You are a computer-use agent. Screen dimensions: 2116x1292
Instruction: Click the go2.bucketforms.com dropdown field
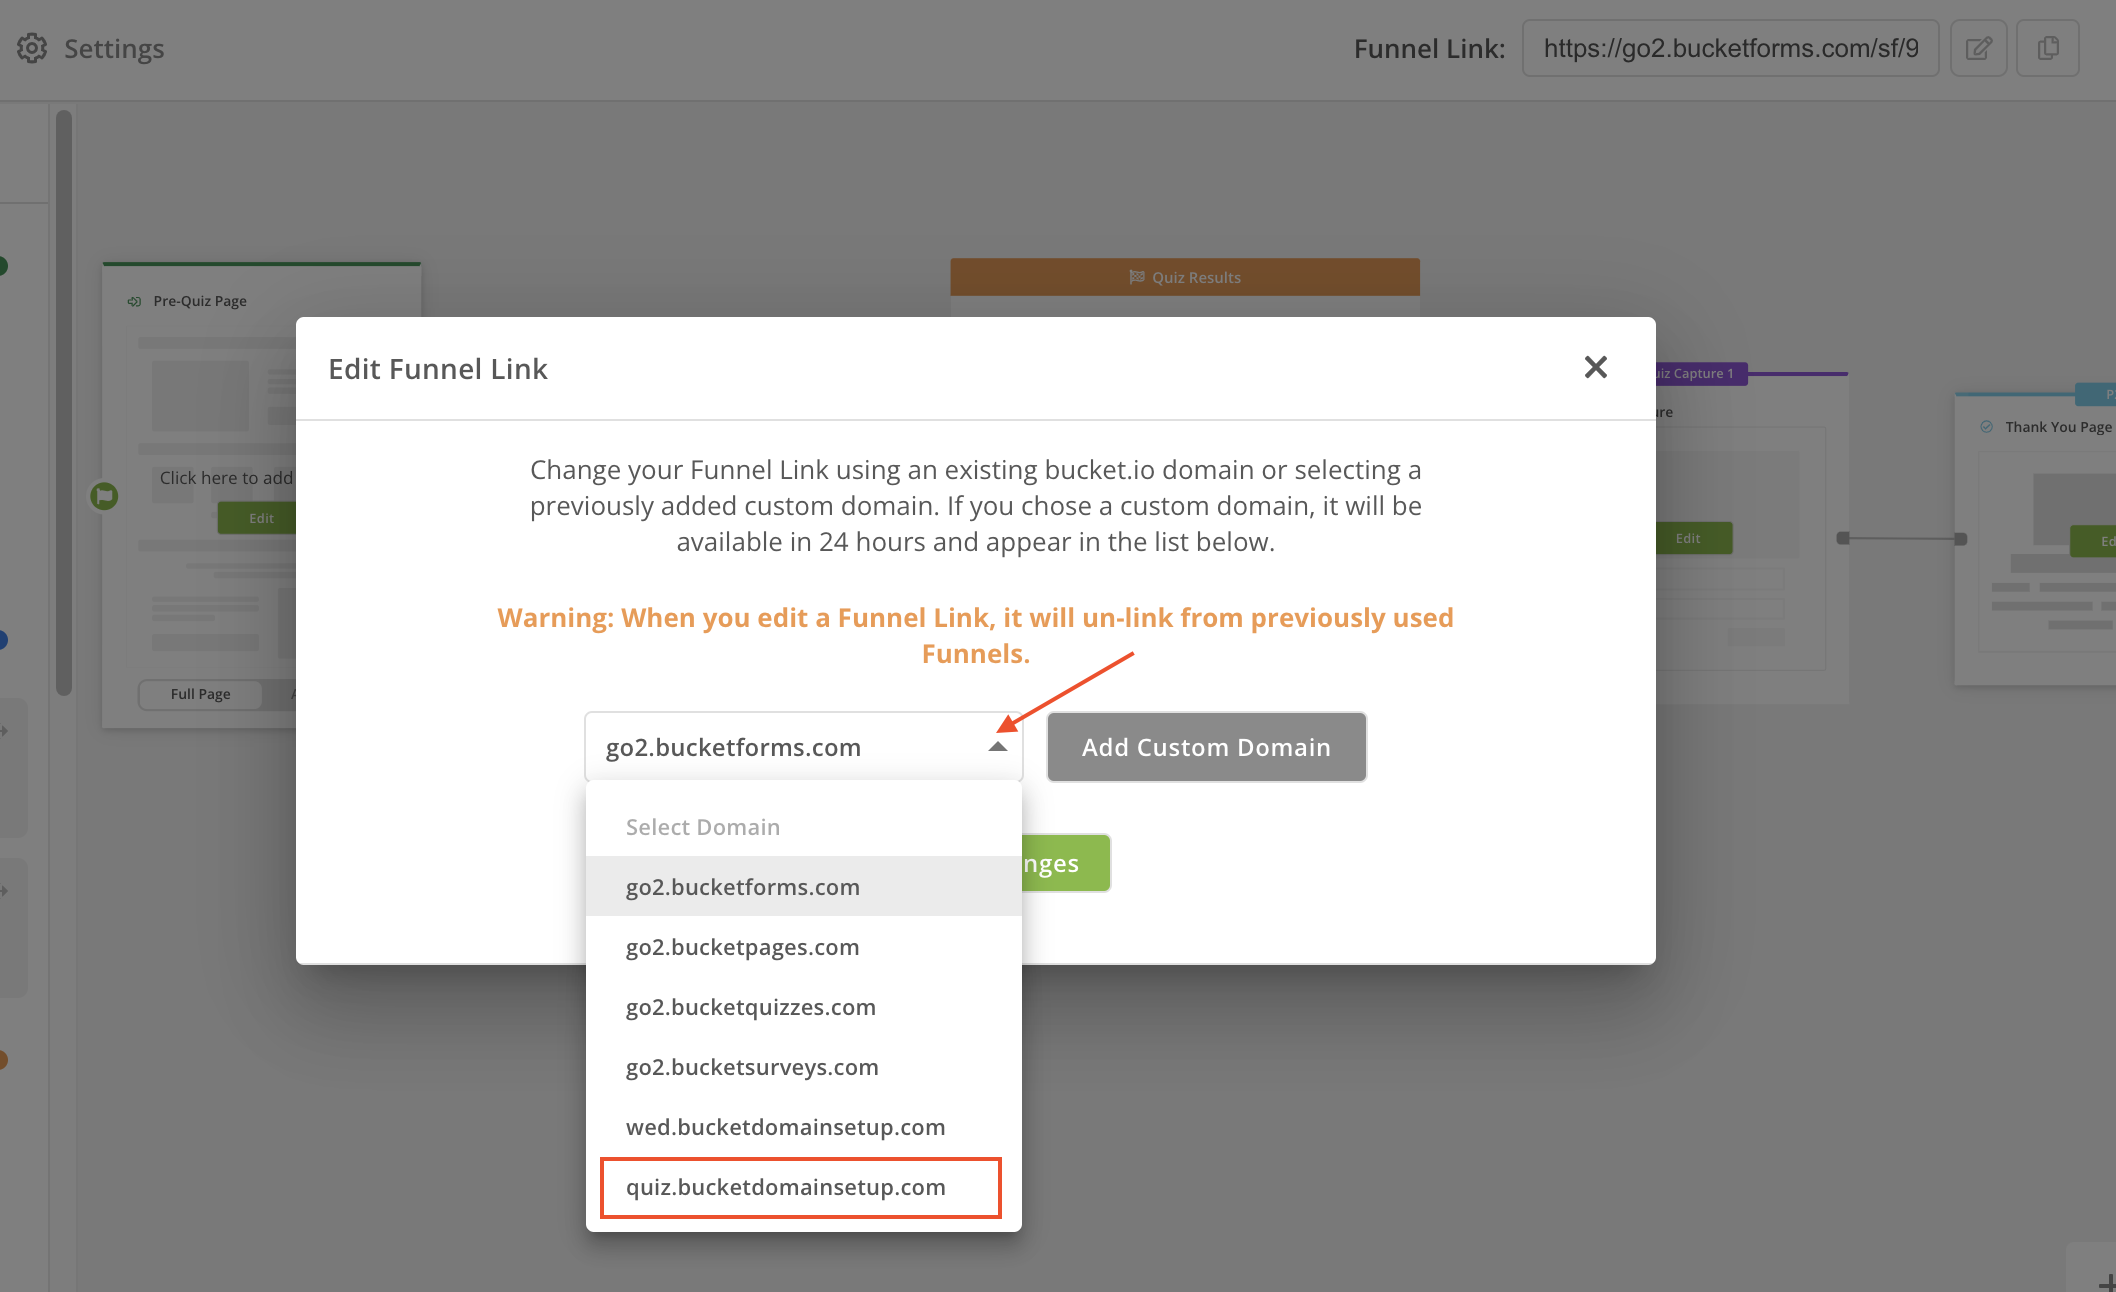point(780,747)
